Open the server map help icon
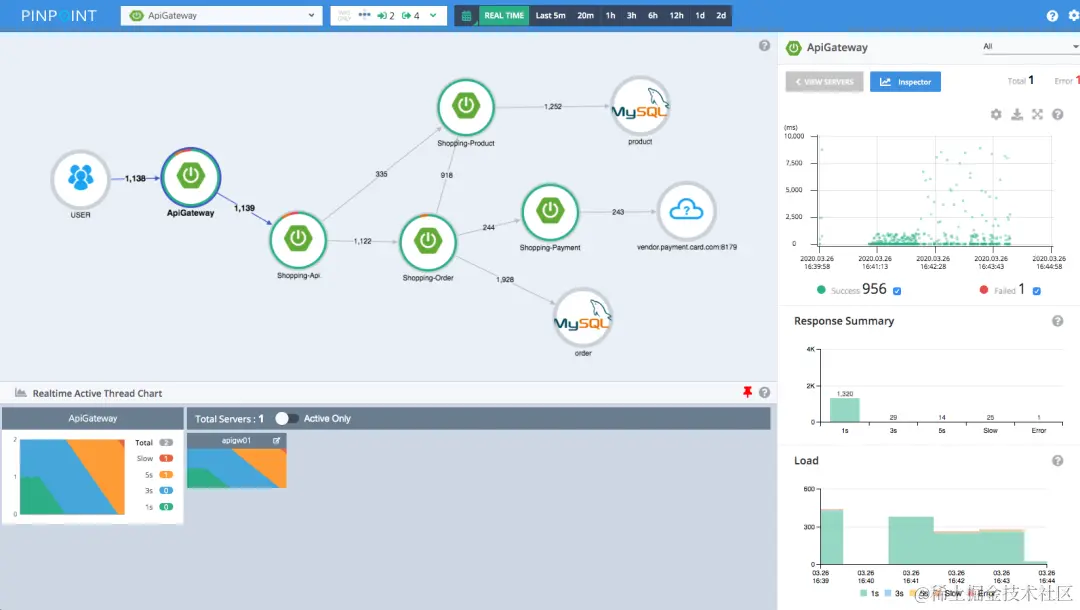Screen dimensions: 1080x610 [x=765, y=45]
